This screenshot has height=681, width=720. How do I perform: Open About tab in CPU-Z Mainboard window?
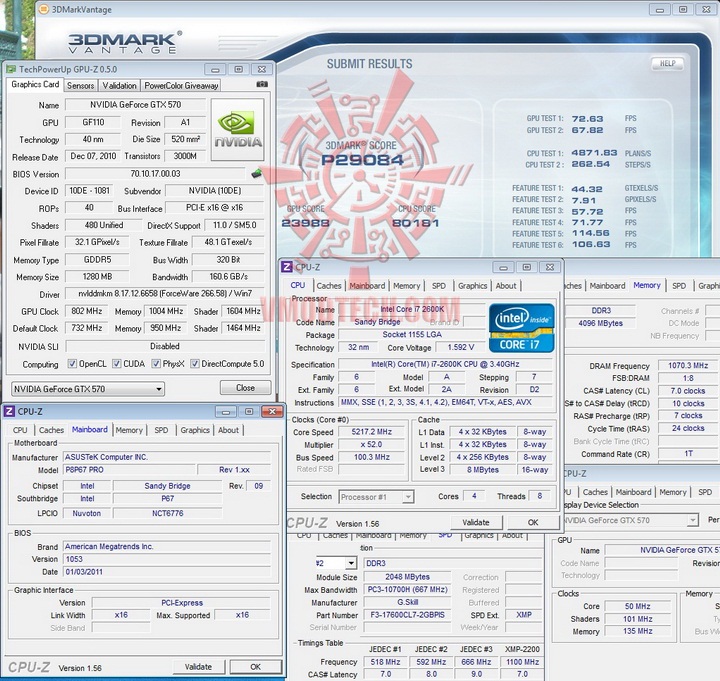click(x=228, y=430)
